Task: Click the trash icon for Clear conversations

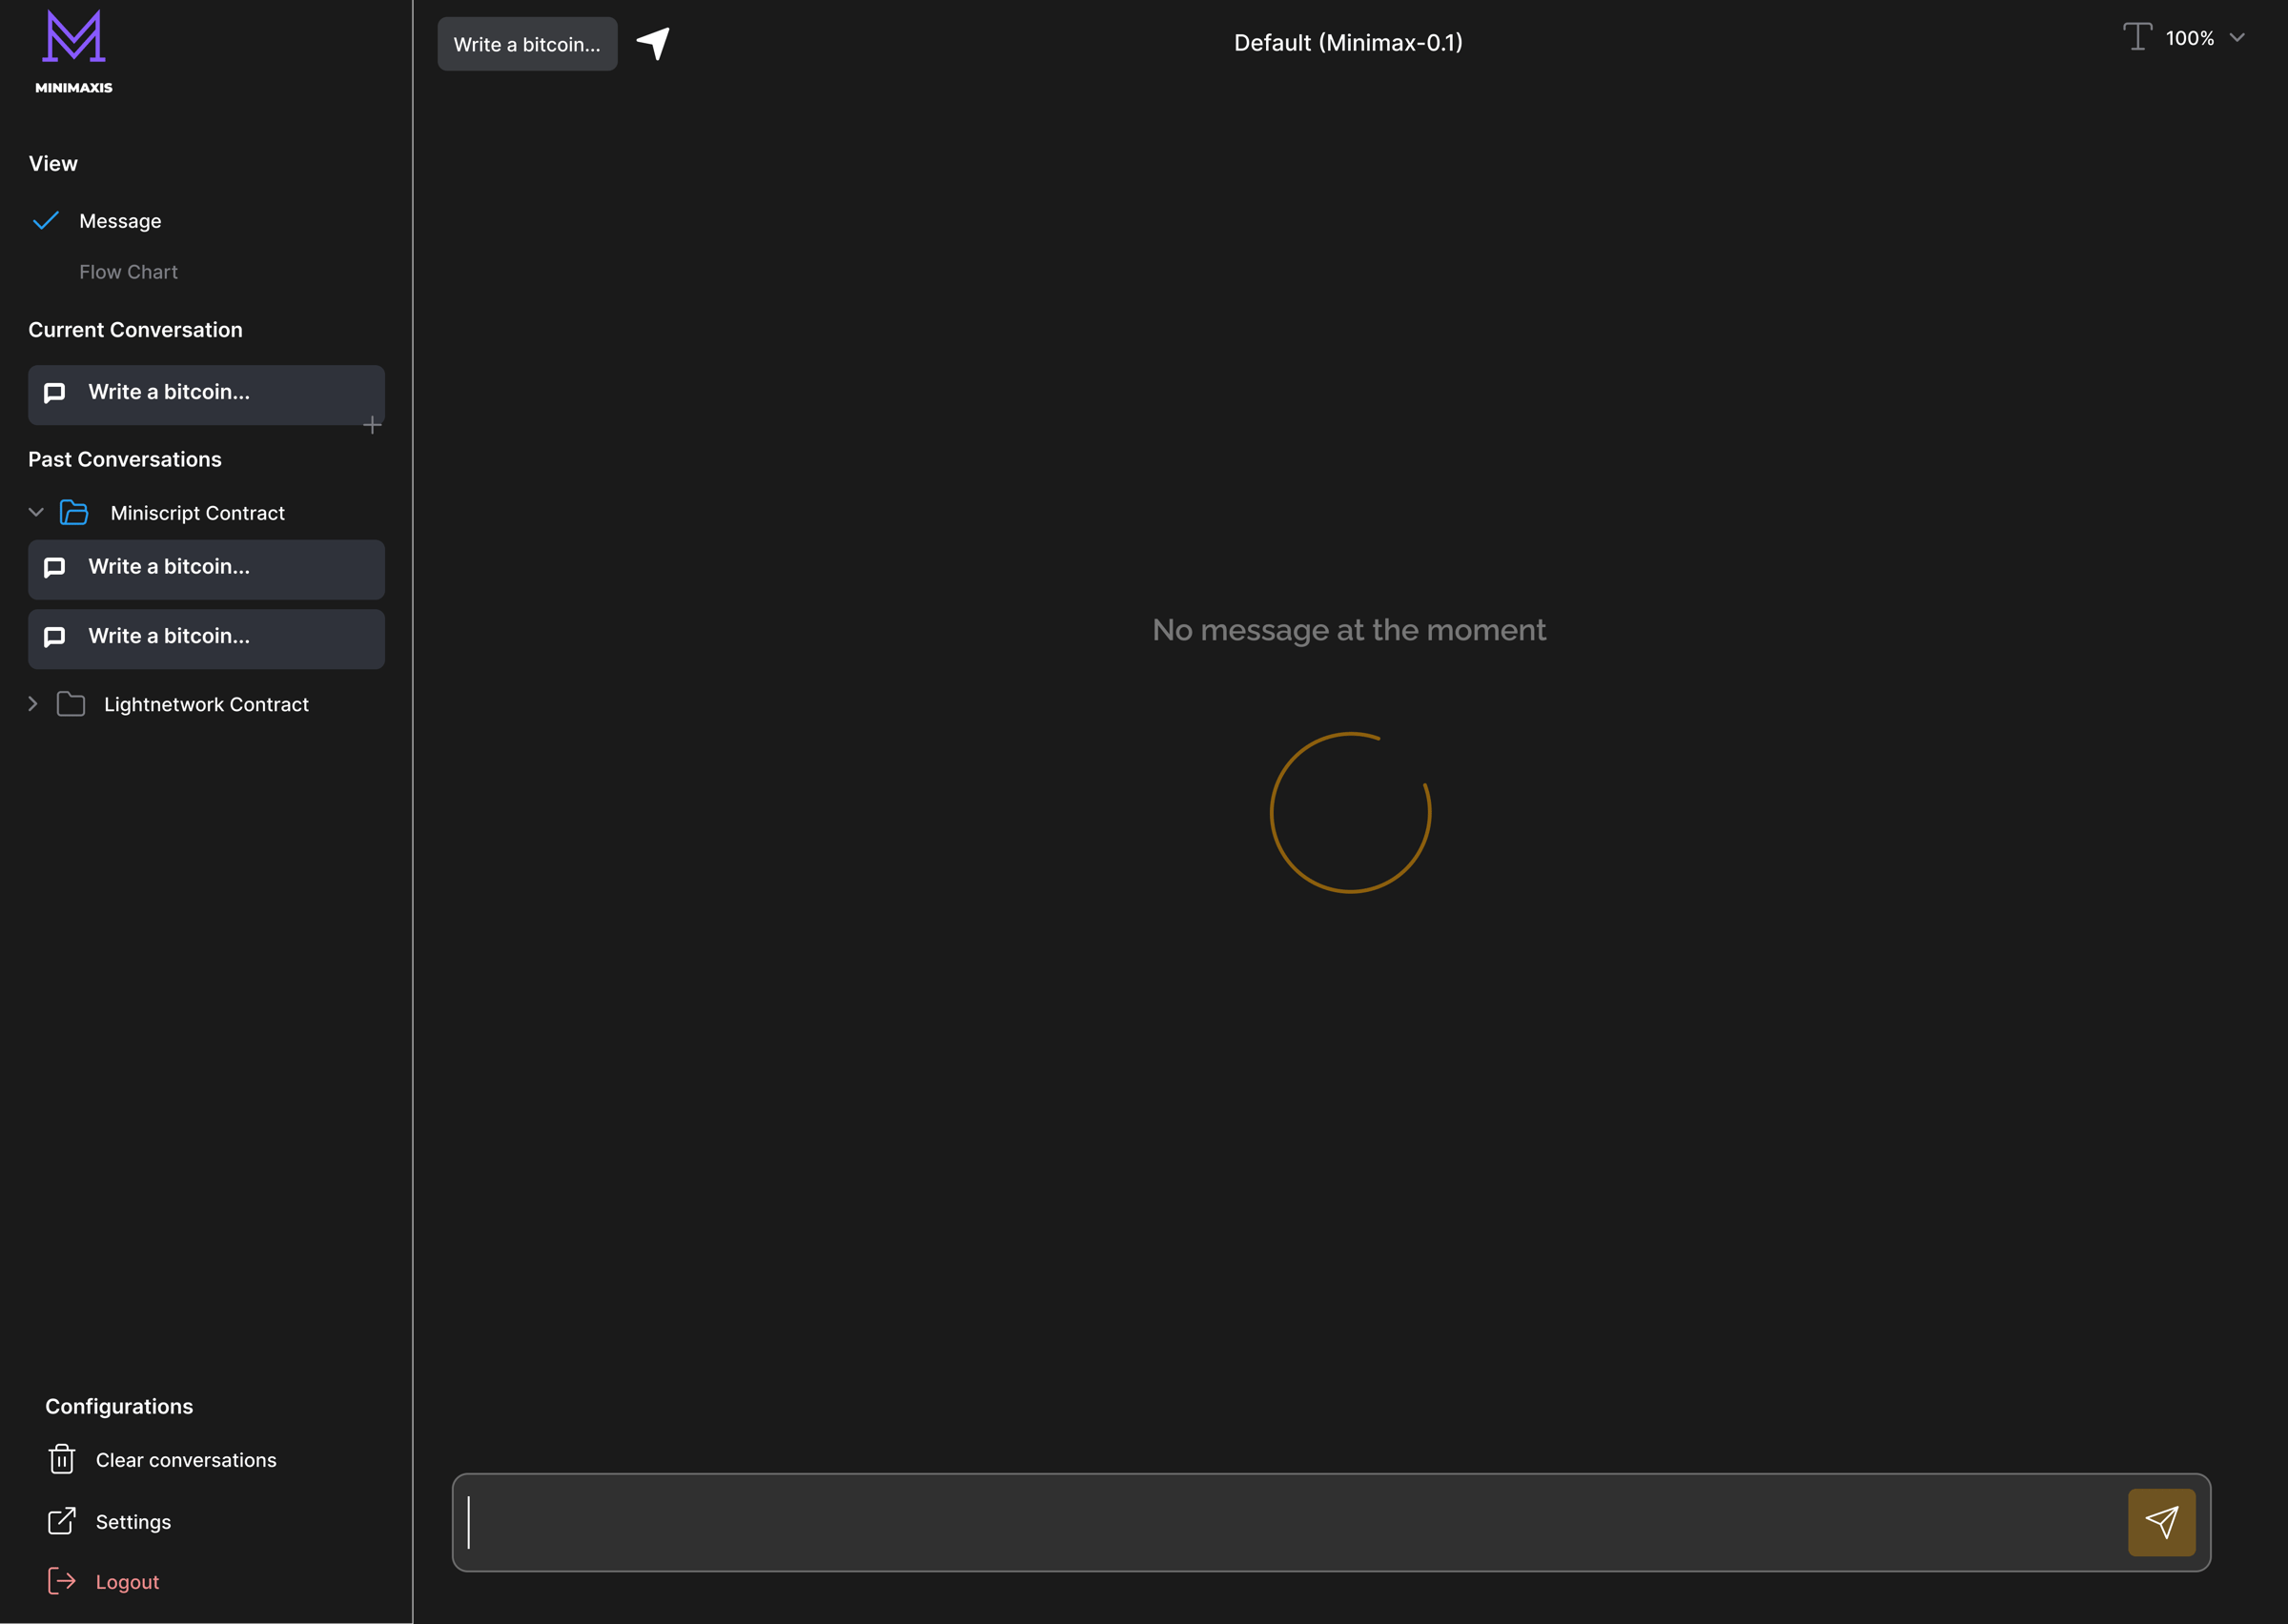Action: pos(62,1459)
